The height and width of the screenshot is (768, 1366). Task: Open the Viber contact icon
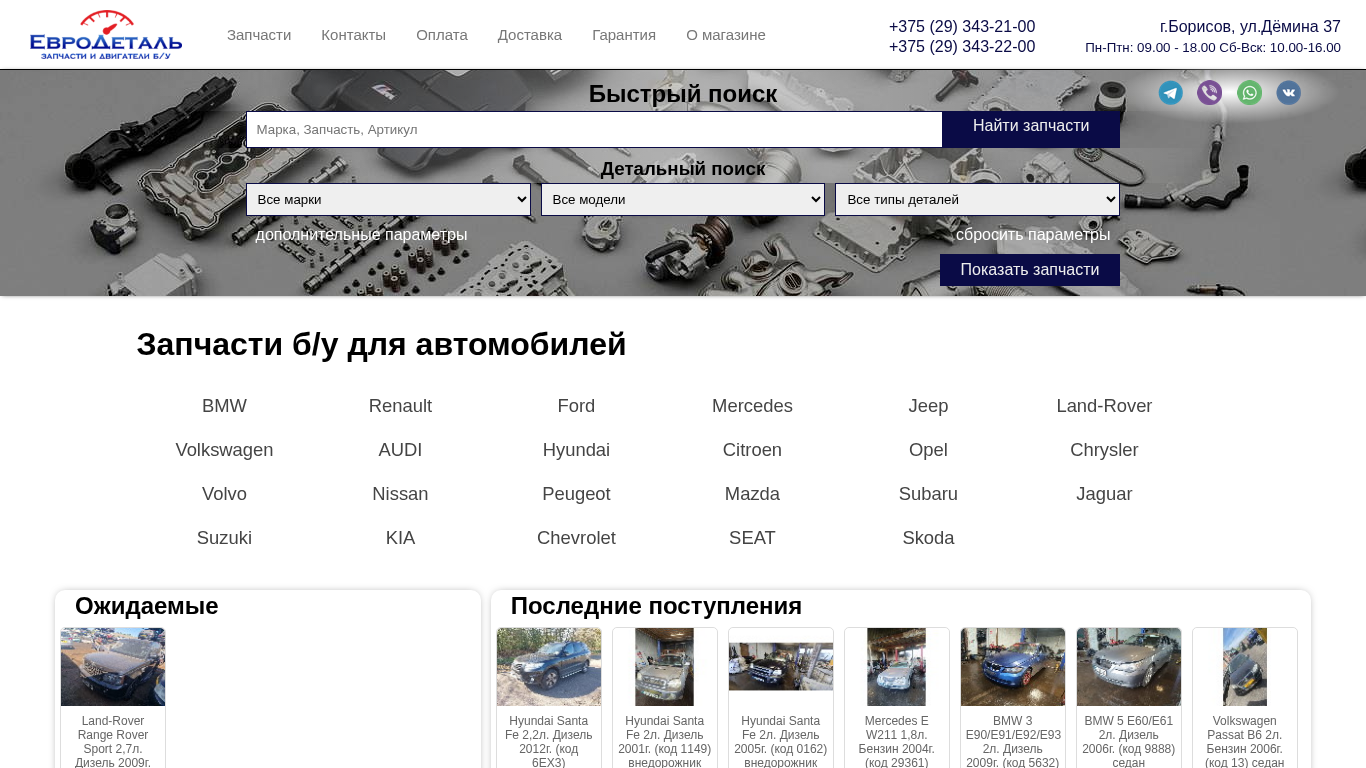1210,93
